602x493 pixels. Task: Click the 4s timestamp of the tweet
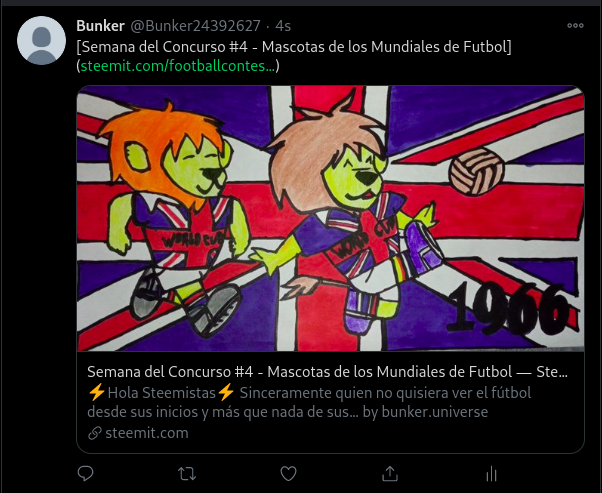[283, 26]
